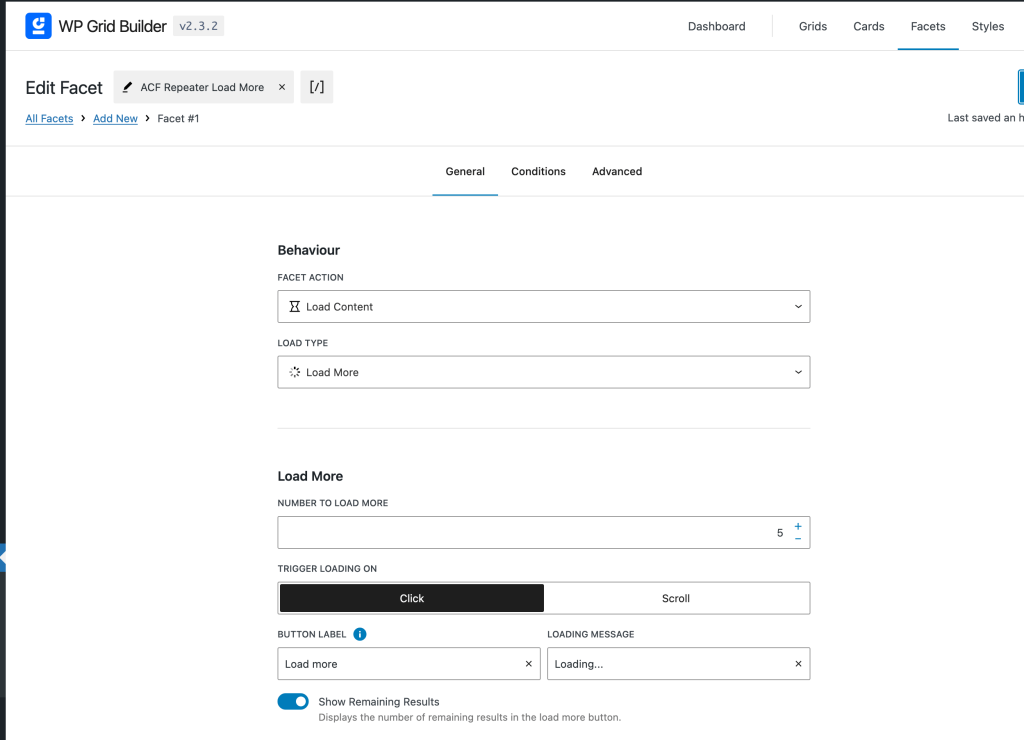Open the Advanced tab

click(x=616, y=171)
